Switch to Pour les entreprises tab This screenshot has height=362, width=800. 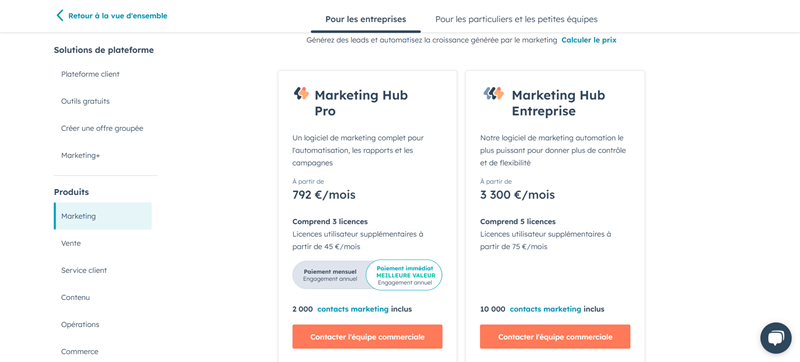(366, 19)
